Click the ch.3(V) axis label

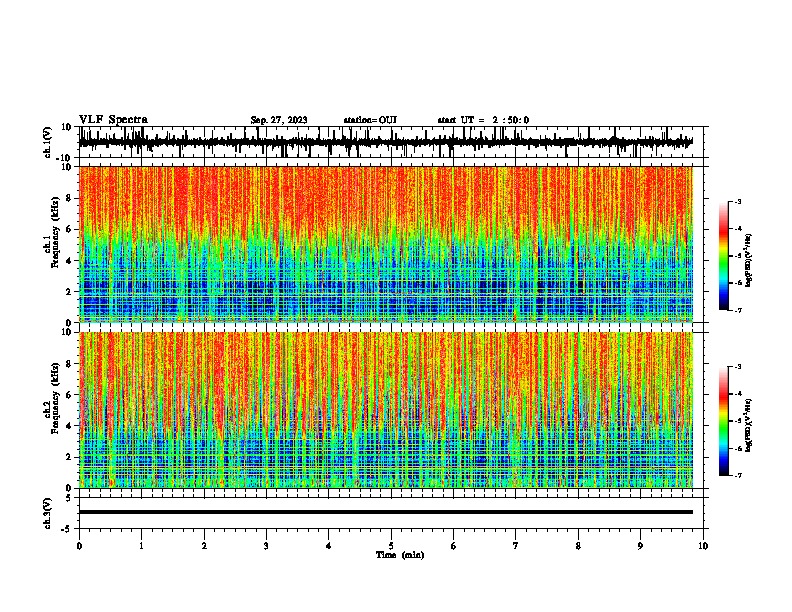pyautogui.click(x=48, y=513)
